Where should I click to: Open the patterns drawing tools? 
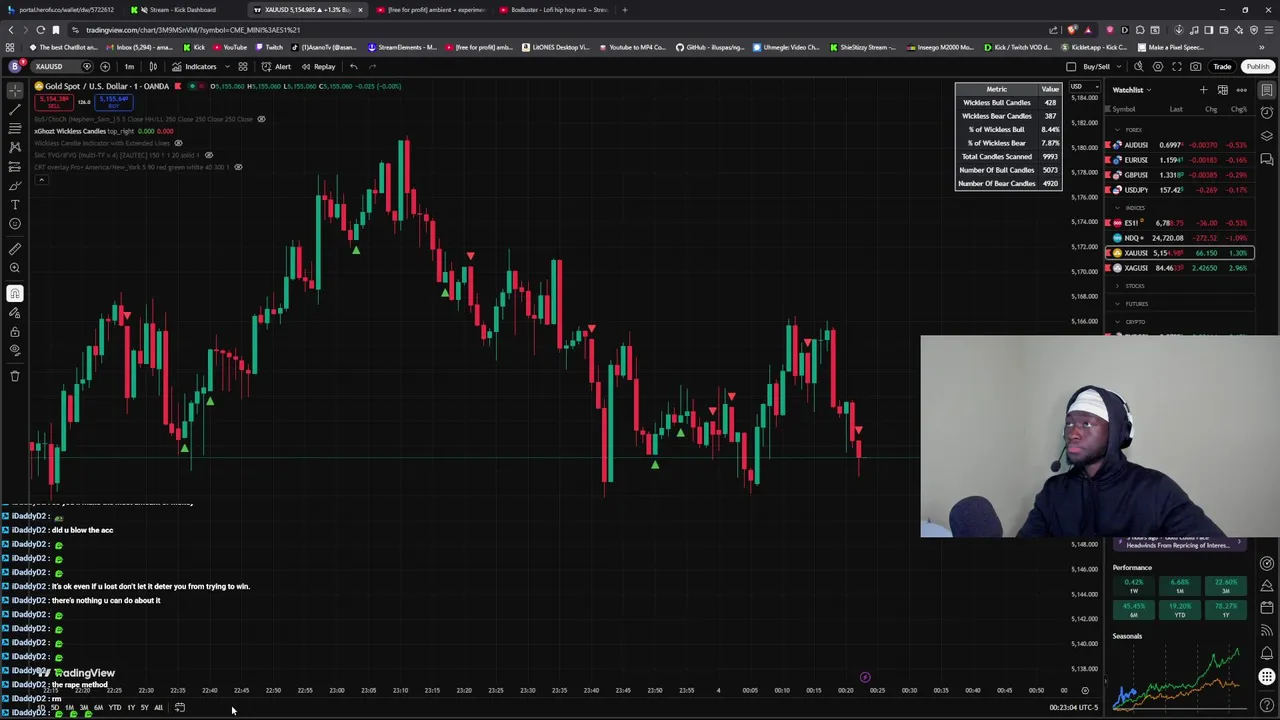[15, 148]
